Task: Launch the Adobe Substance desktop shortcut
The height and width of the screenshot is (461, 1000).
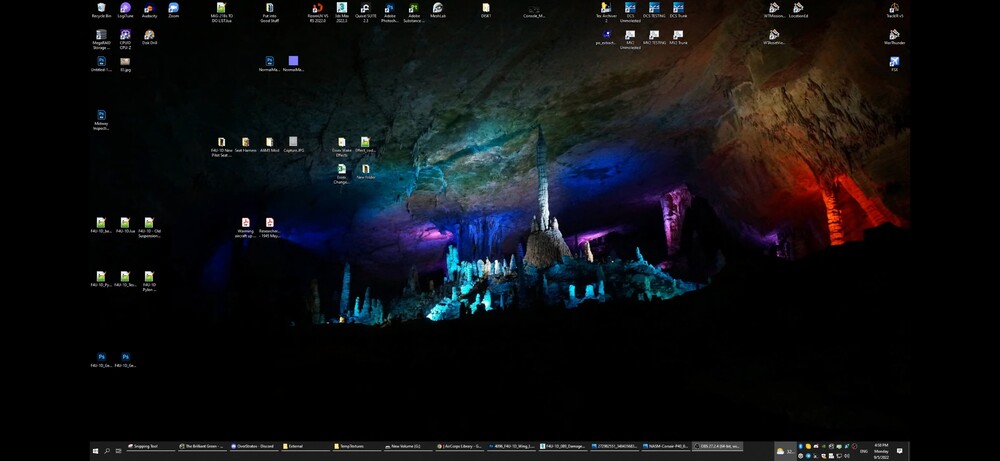Action: 414,12
